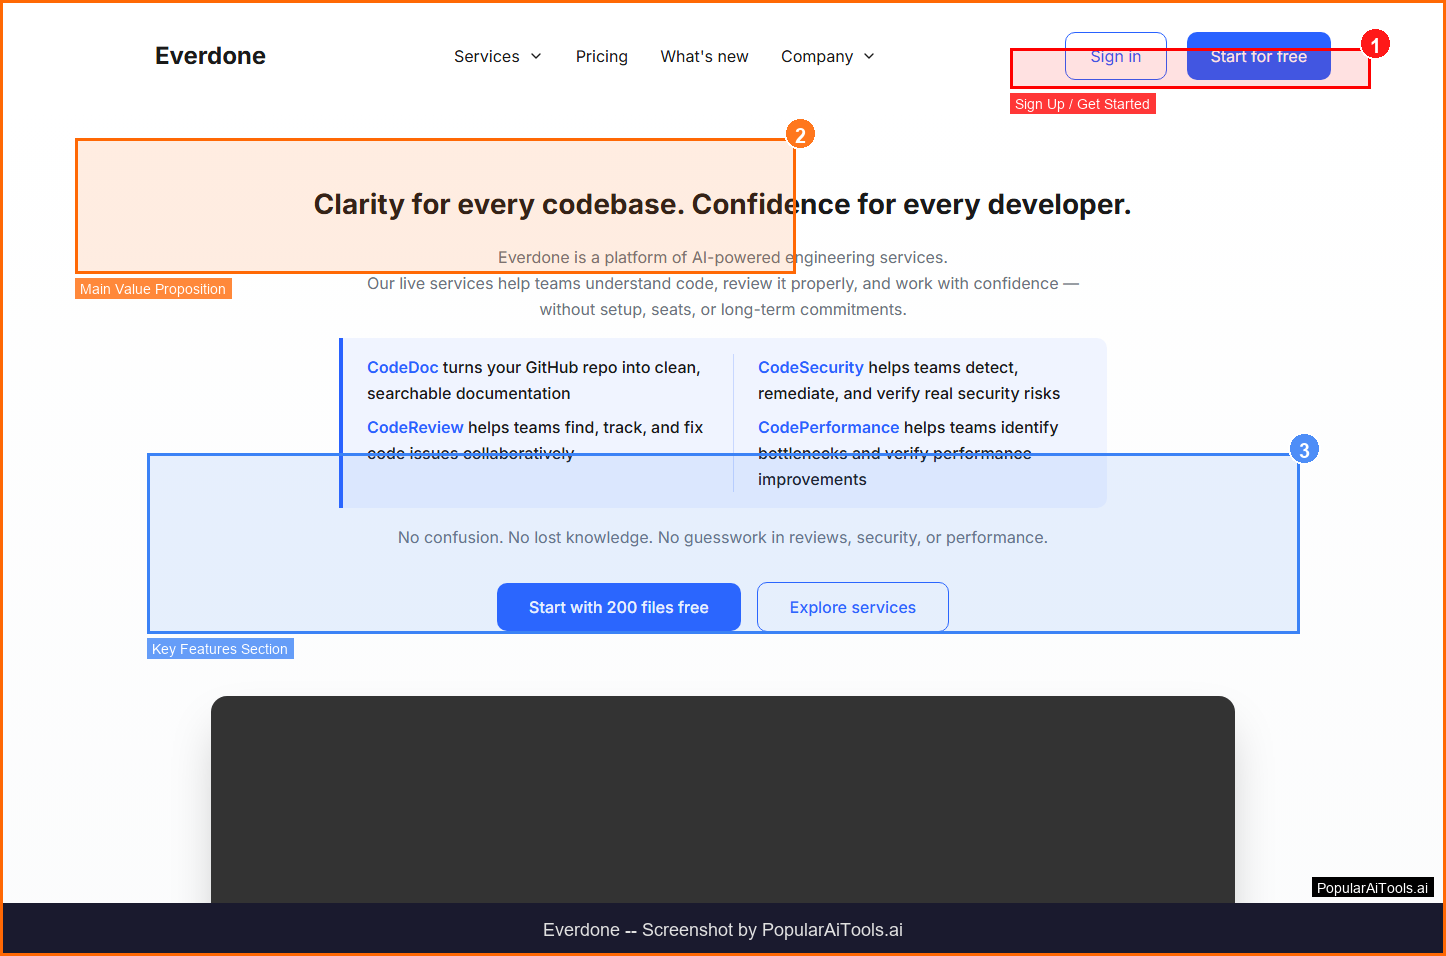The width and height of the screenshot is (1446, 956).
Task: Go to the Pricing page
Action: pos(601,57)
